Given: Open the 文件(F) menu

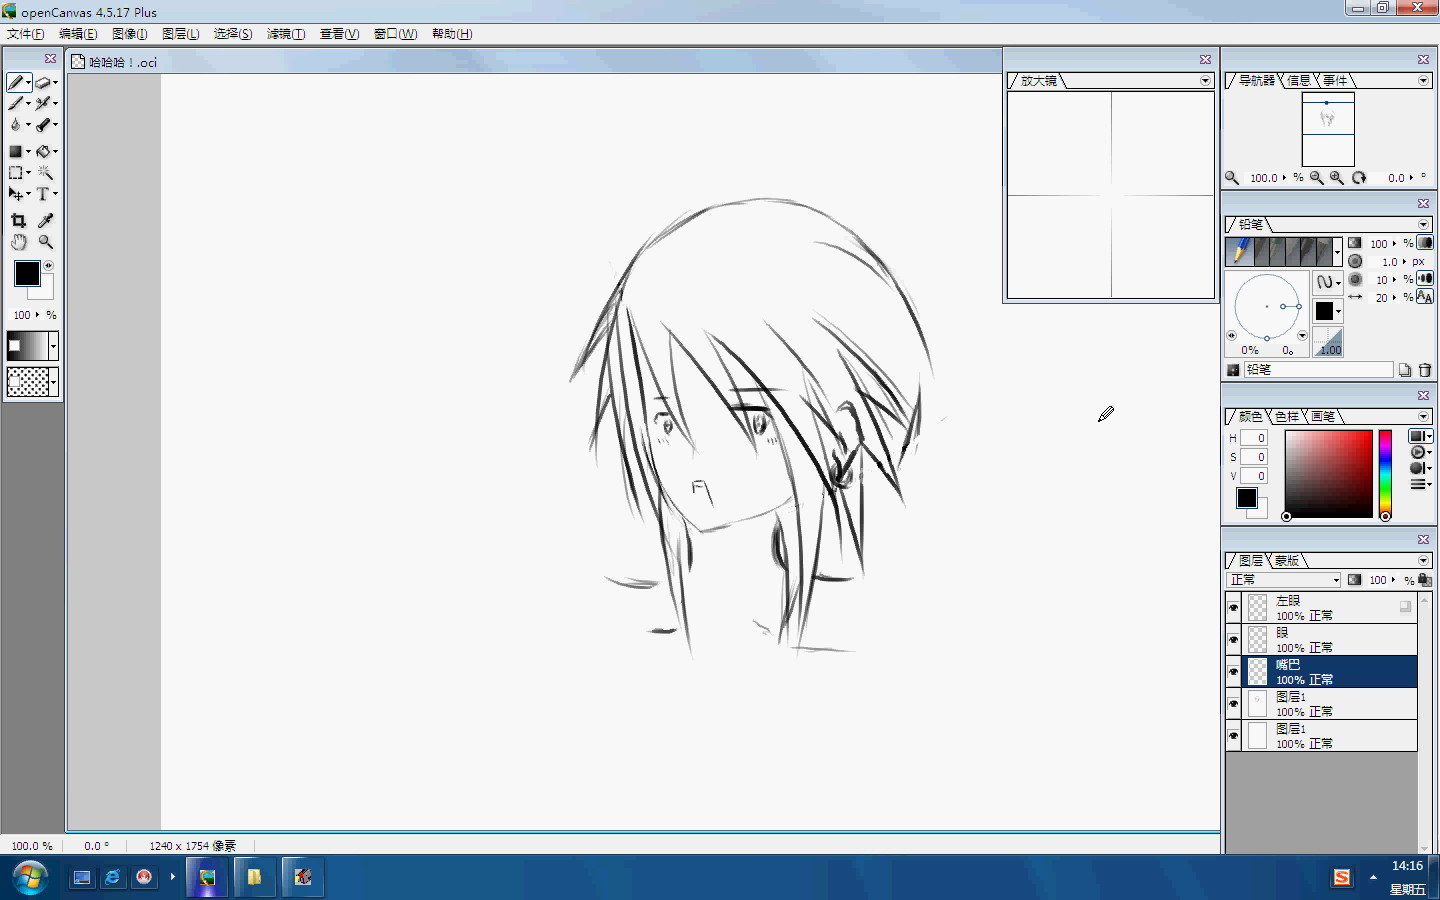Looking at the screenshot, I should tap(26, 33).
